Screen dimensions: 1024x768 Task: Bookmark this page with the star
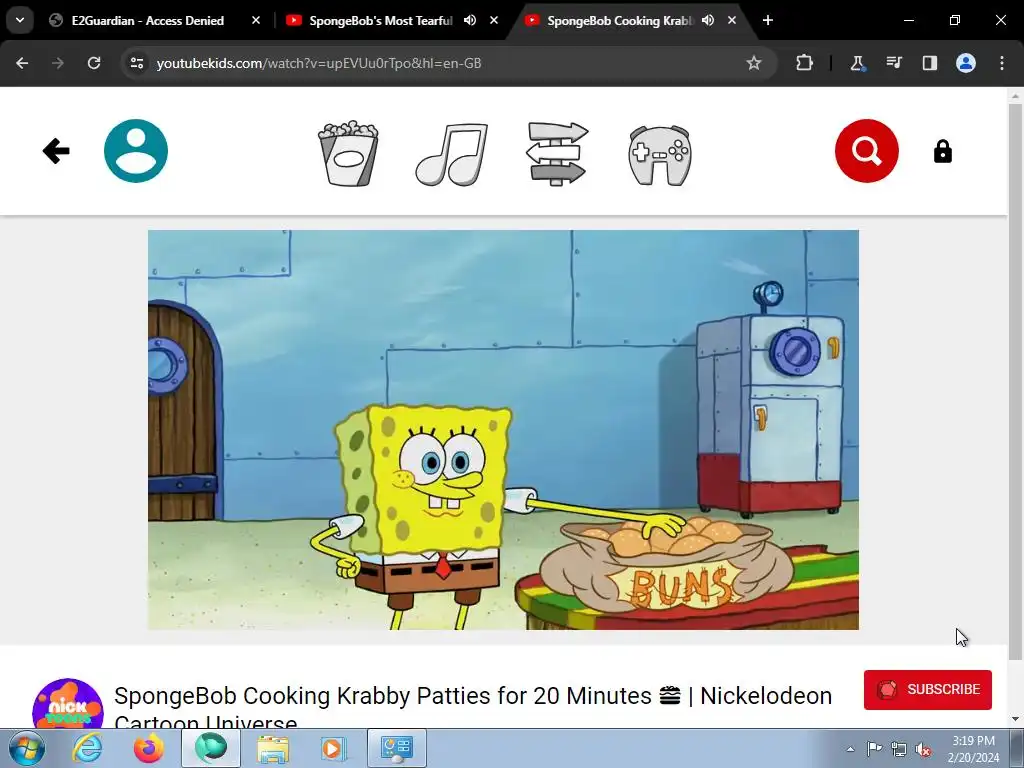coord(754,63)
